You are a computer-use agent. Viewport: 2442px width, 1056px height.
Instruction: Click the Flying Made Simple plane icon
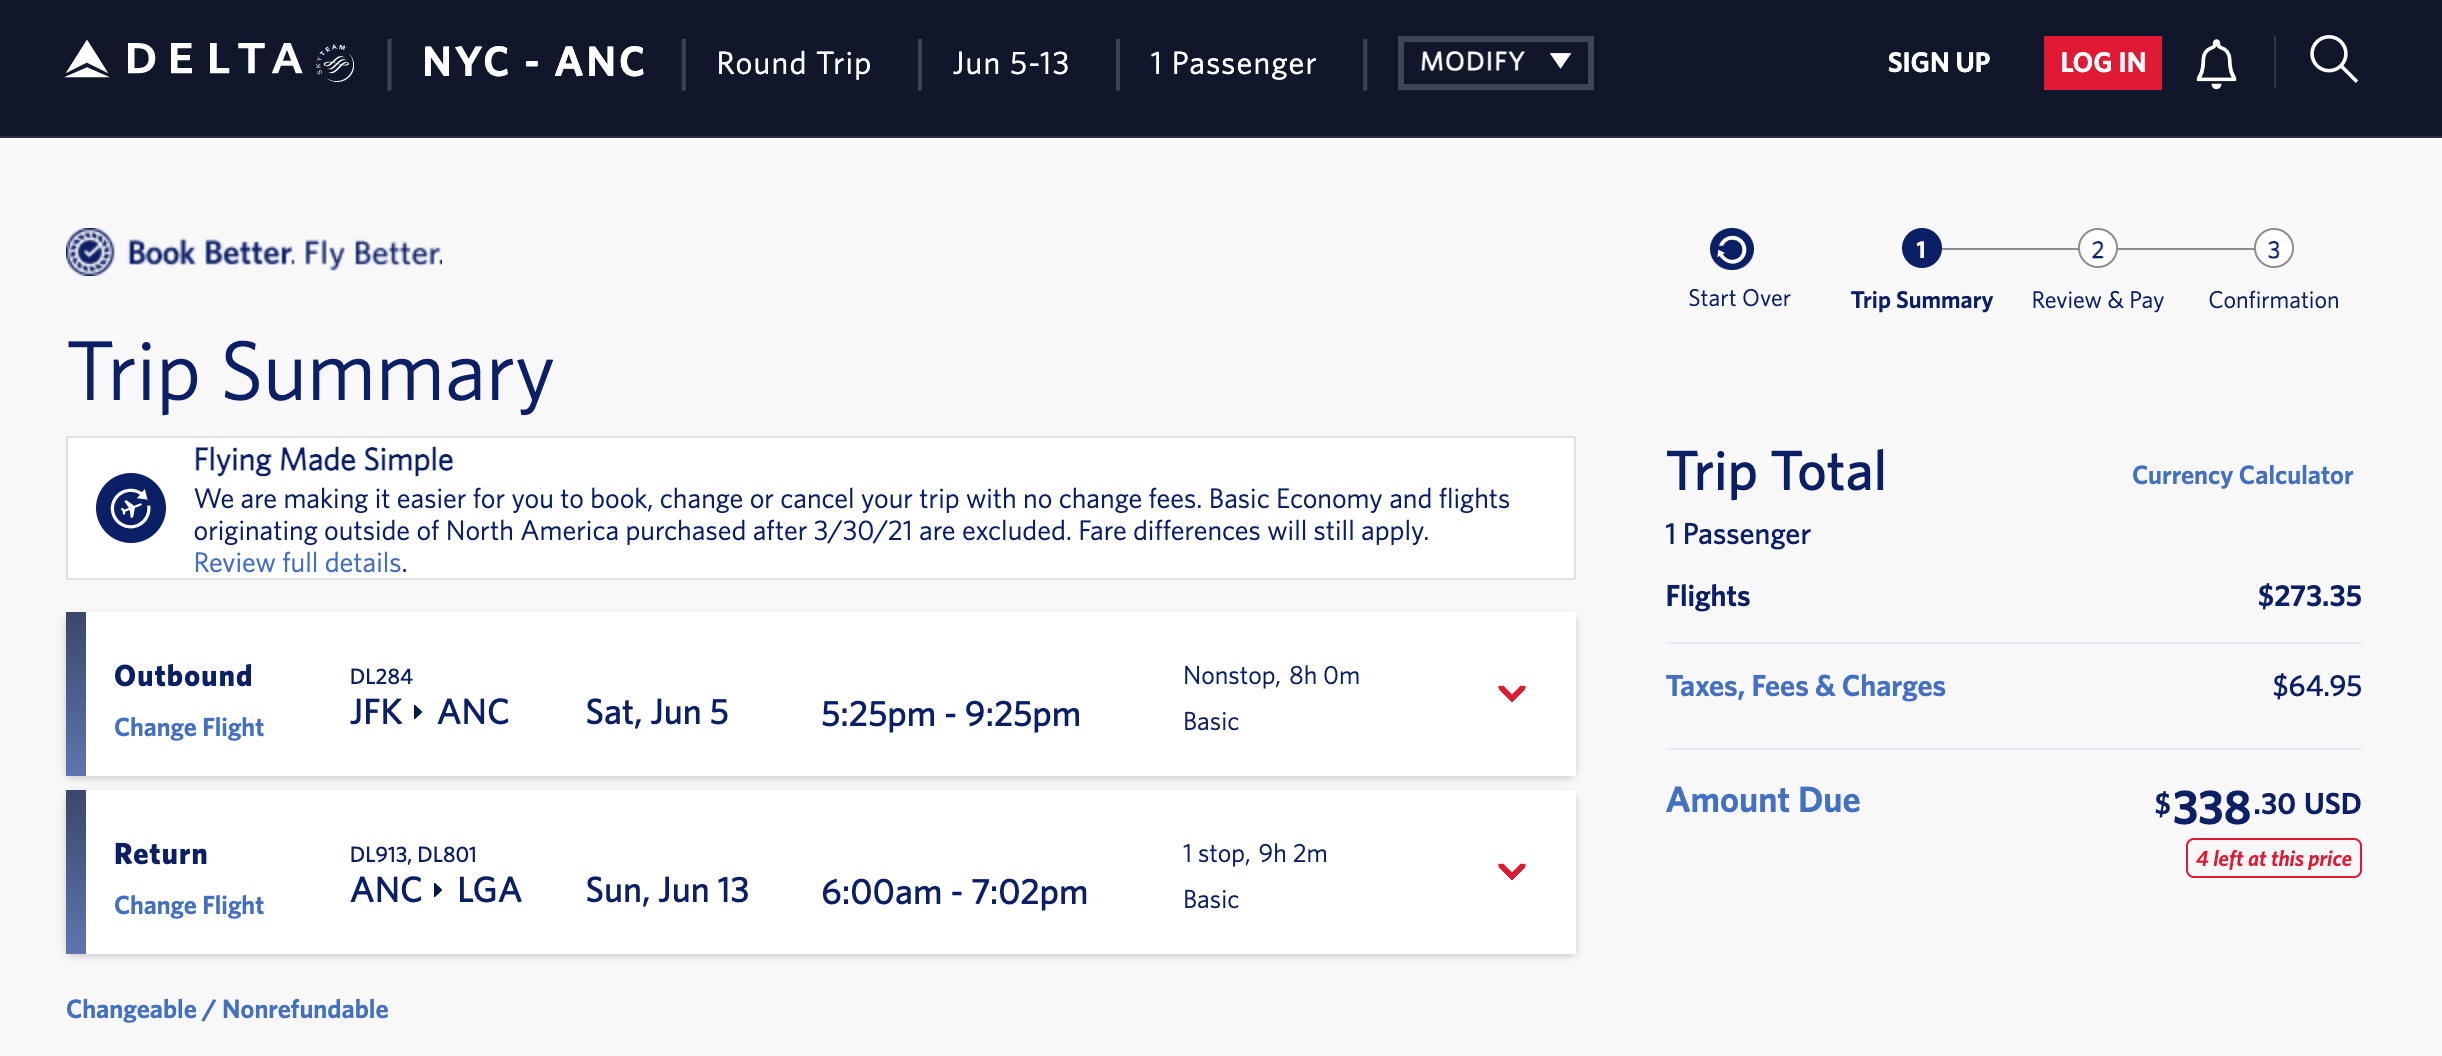[x=131, y=508]
